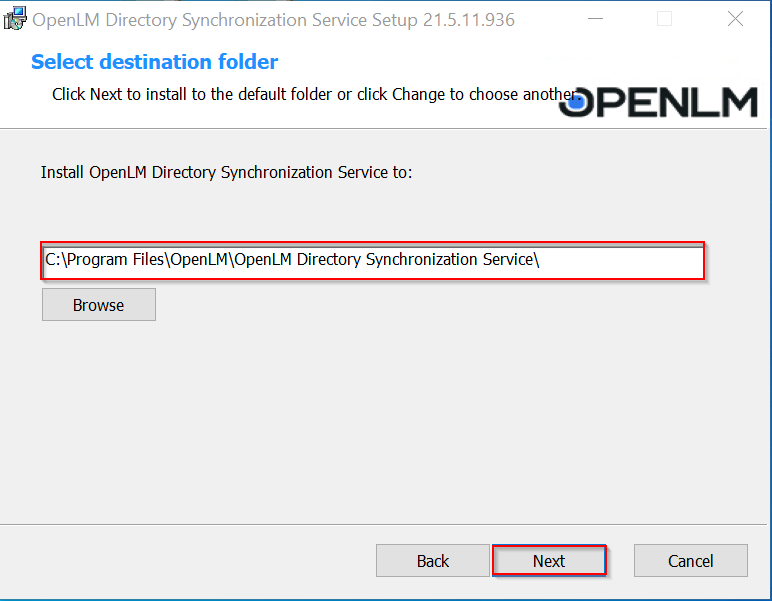Proceed by pressing Next
Screen dimensions: 772x601
click(x=549, y=561)
